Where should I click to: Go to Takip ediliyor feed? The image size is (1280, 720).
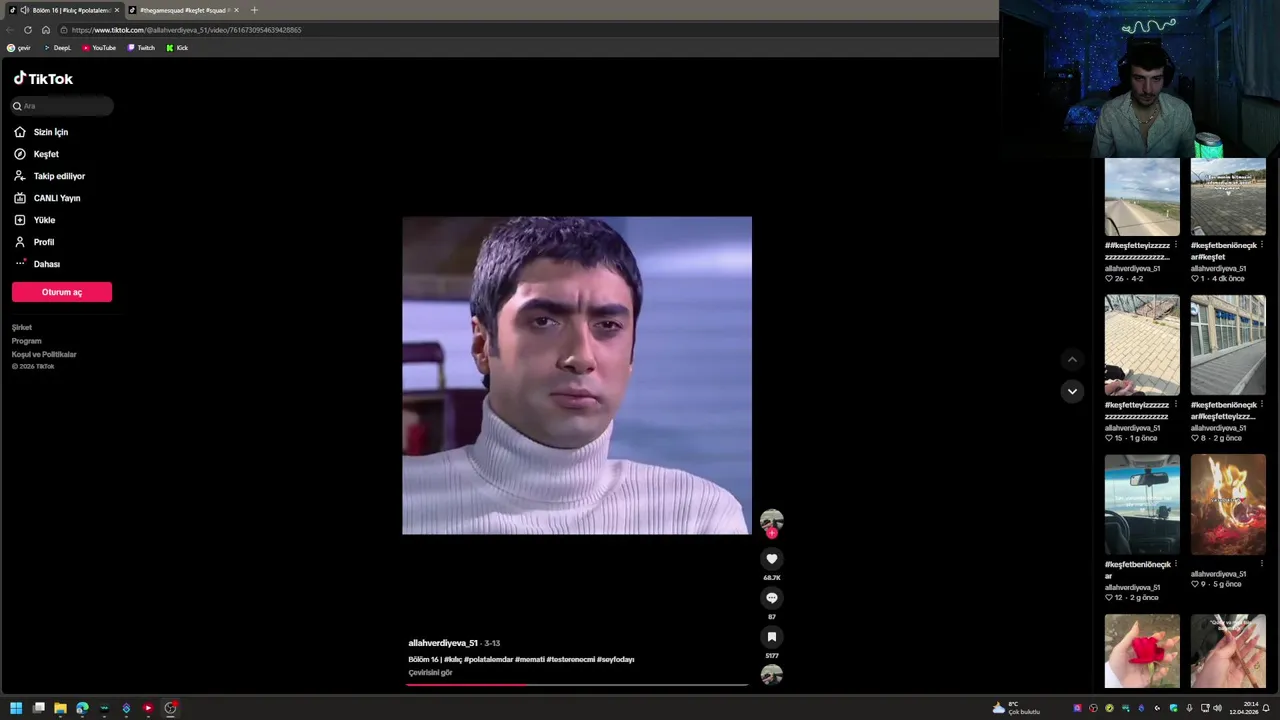tap(49, 176)
